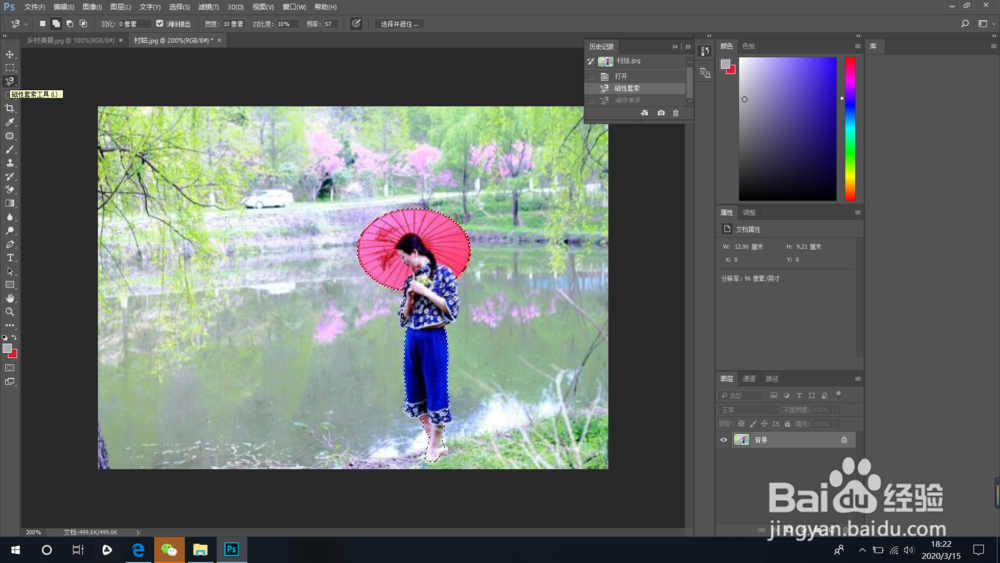Open the Layers panel menu
The image size is (1000, 563).
tap(857, 379)
